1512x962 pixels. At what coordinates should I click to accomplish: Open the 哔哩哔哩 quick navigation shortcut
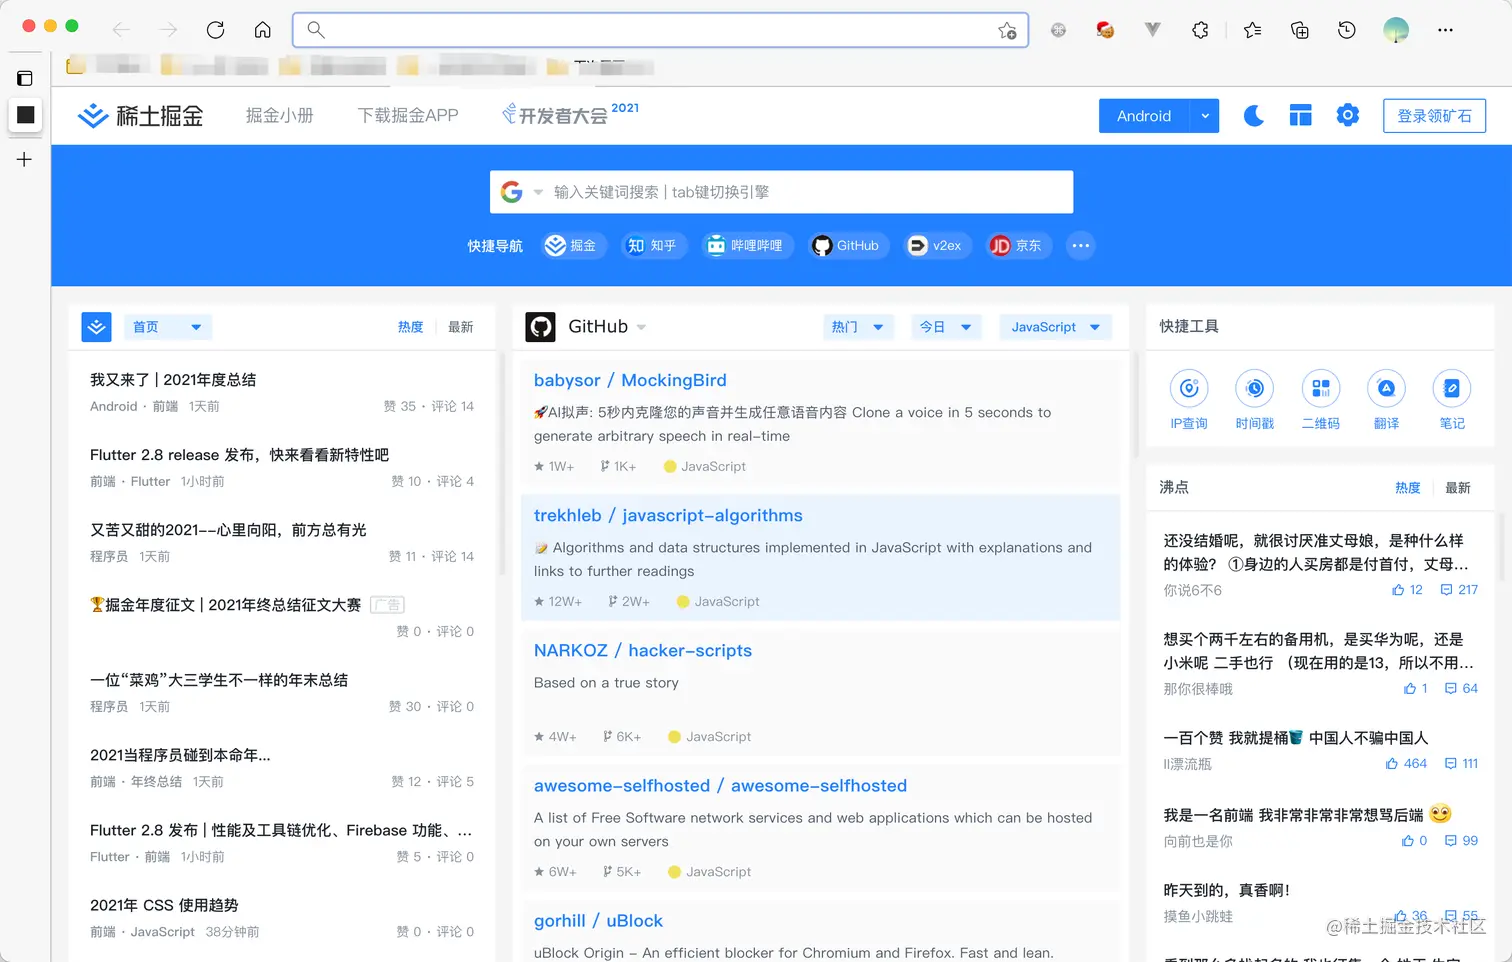pos(746,246)
